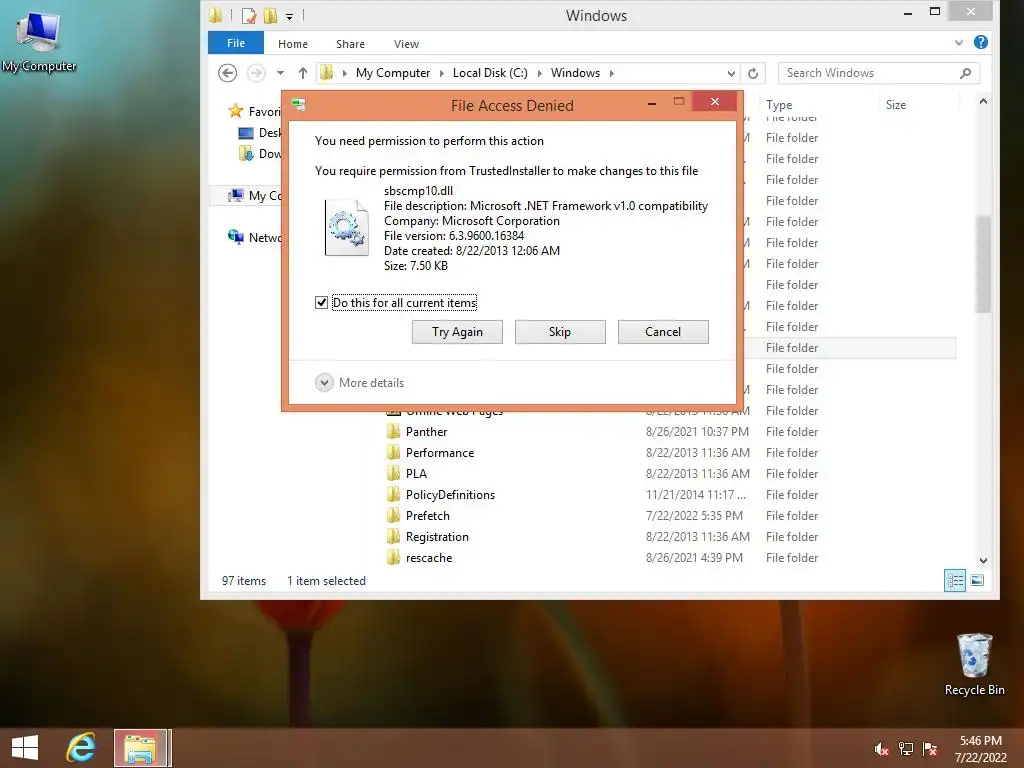The image size is (1024, 768).
Task: Select the Prefetch folder
Action: pos(427,515)
